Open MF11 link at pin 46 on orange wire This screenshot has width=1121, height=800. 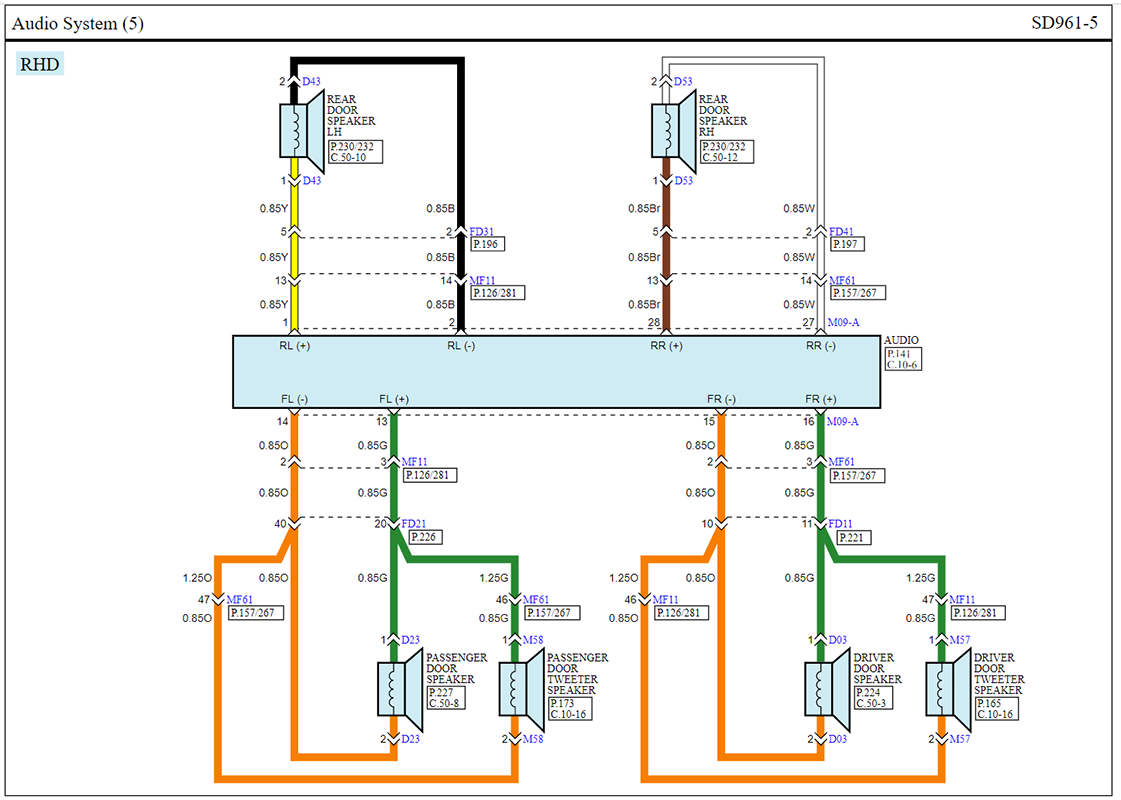click(x=665, y=600)
